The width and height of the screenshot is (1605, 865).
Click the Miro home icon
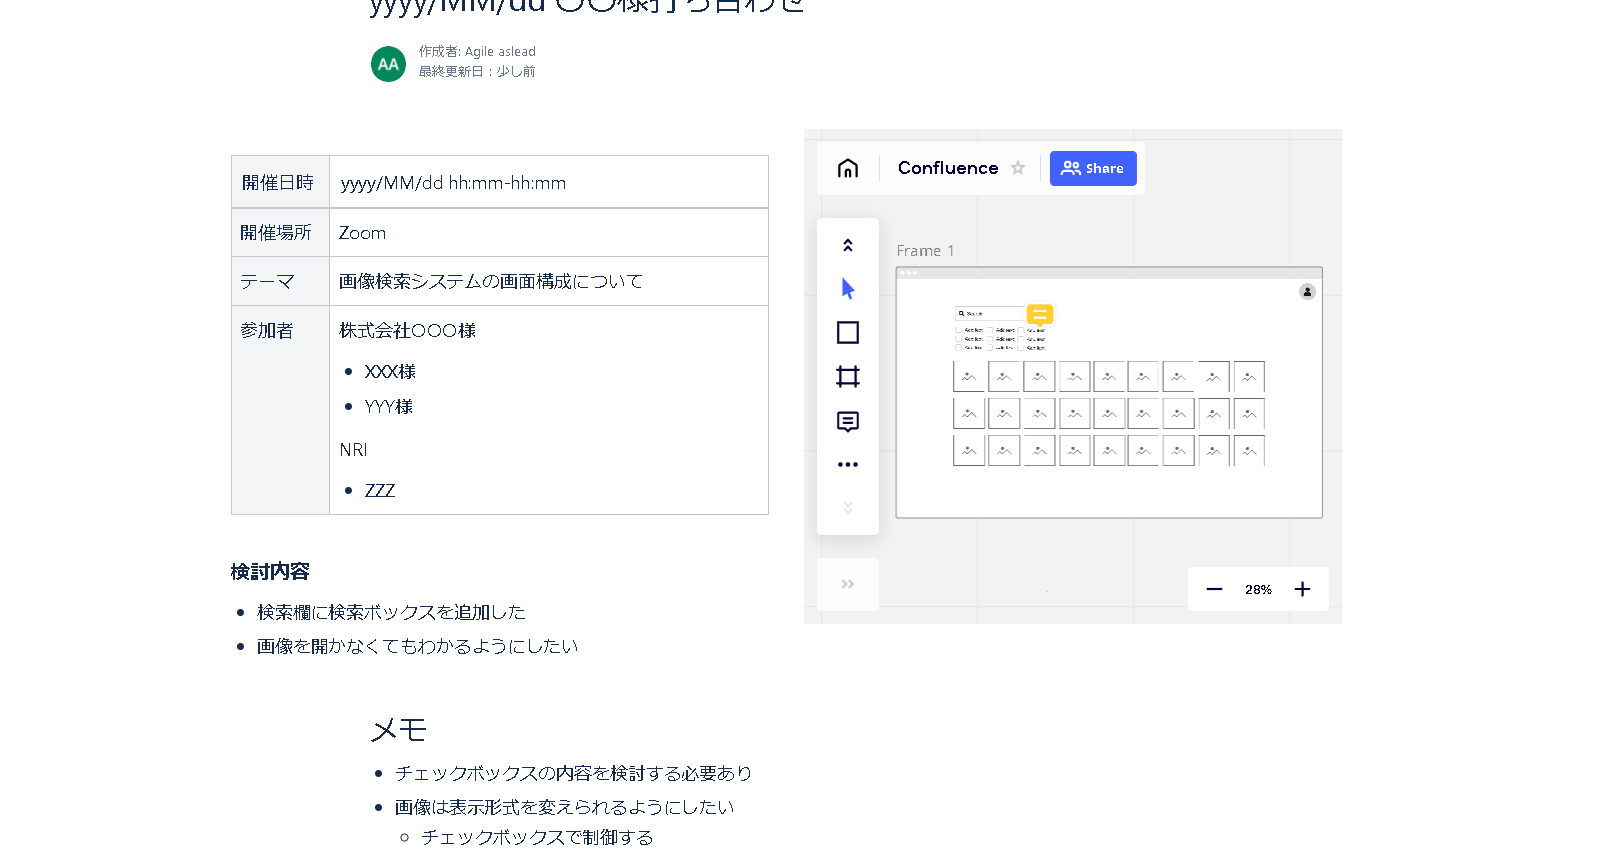tap(848, 168)
